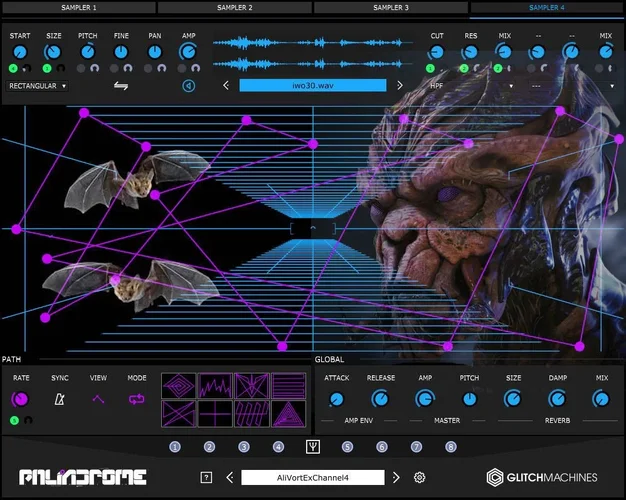Click the iwo30.wav sample name field
This screenshot has height=500, width=626.
(313, 85)
